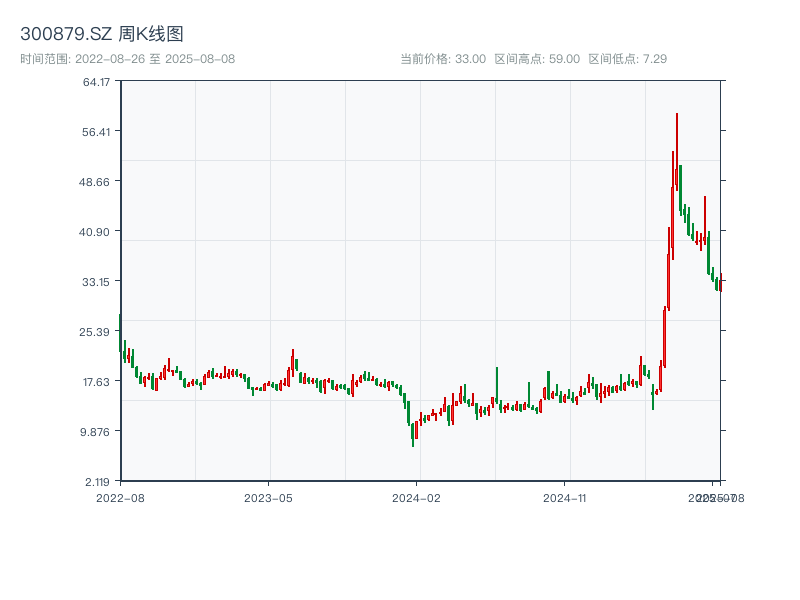This screenshot has width=800, height=600.
Task: Click the first green candlestick at 2022-08
Action: point(120,333)
